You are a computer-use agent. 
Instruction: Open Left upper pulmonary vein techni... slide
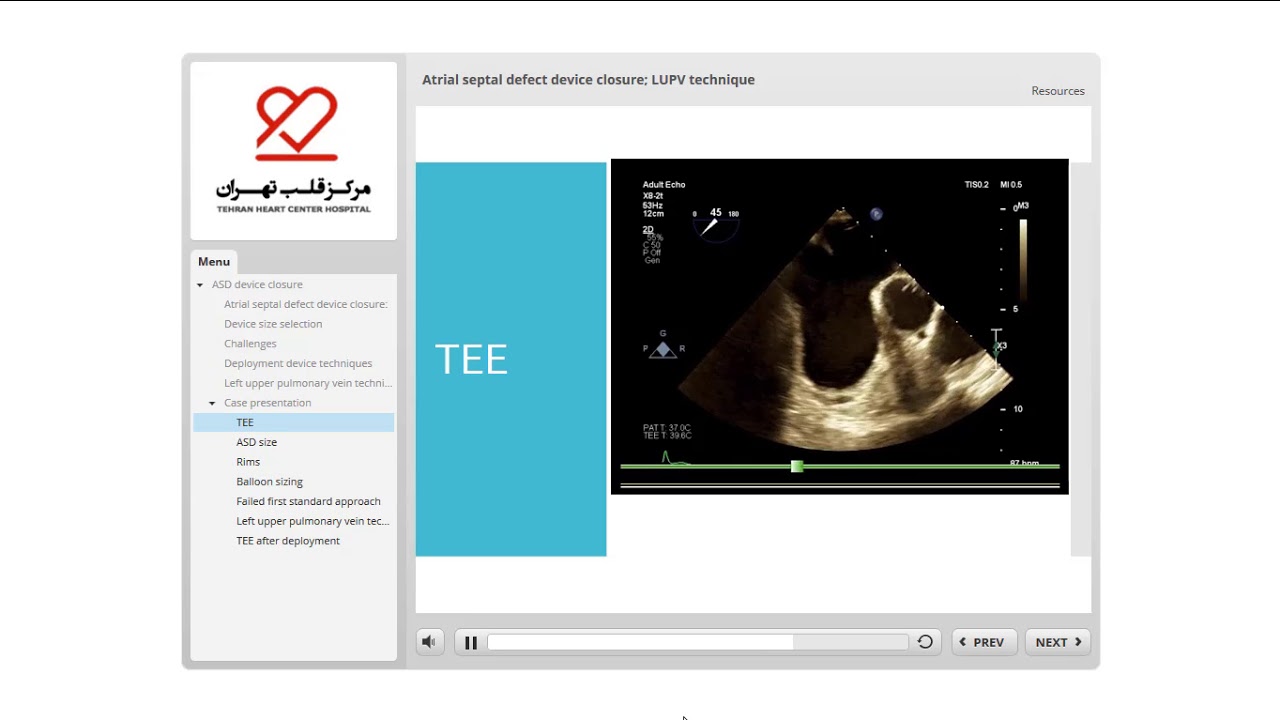(308, 383)
